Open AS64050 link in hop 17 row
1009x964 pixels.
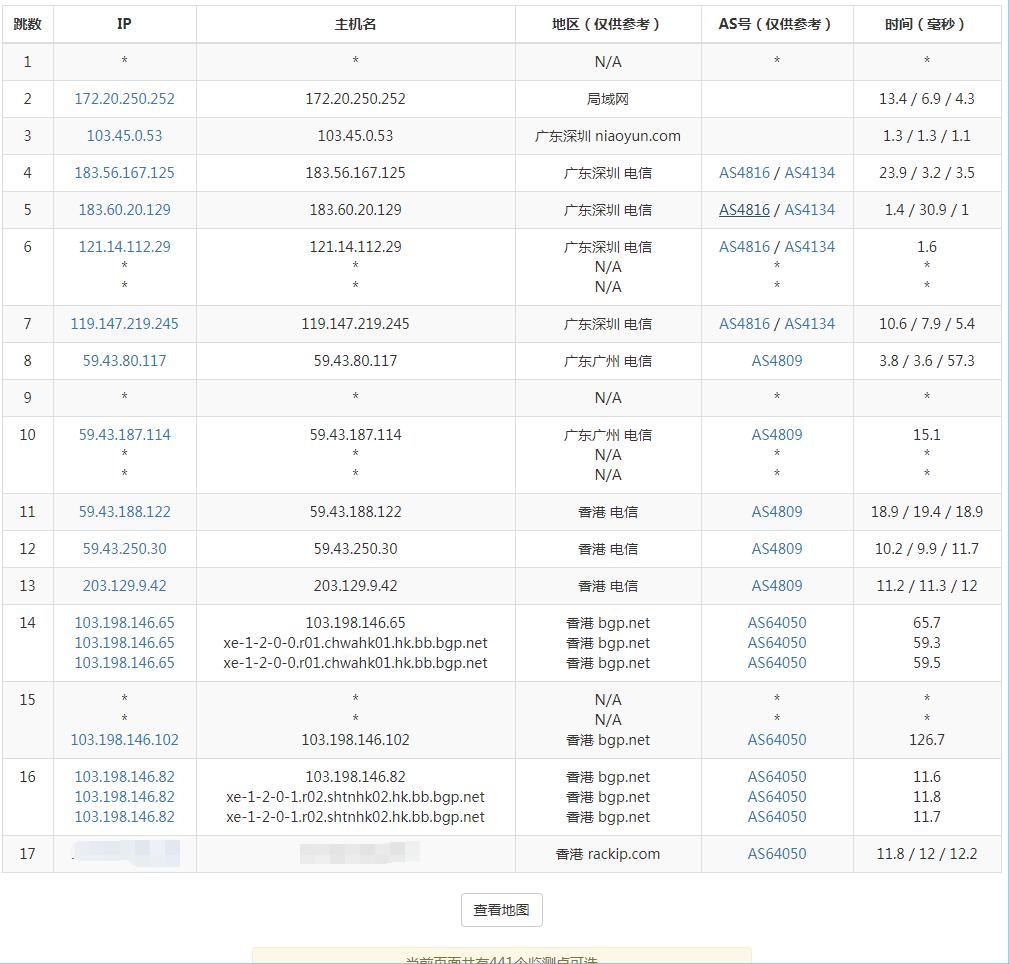776,854
